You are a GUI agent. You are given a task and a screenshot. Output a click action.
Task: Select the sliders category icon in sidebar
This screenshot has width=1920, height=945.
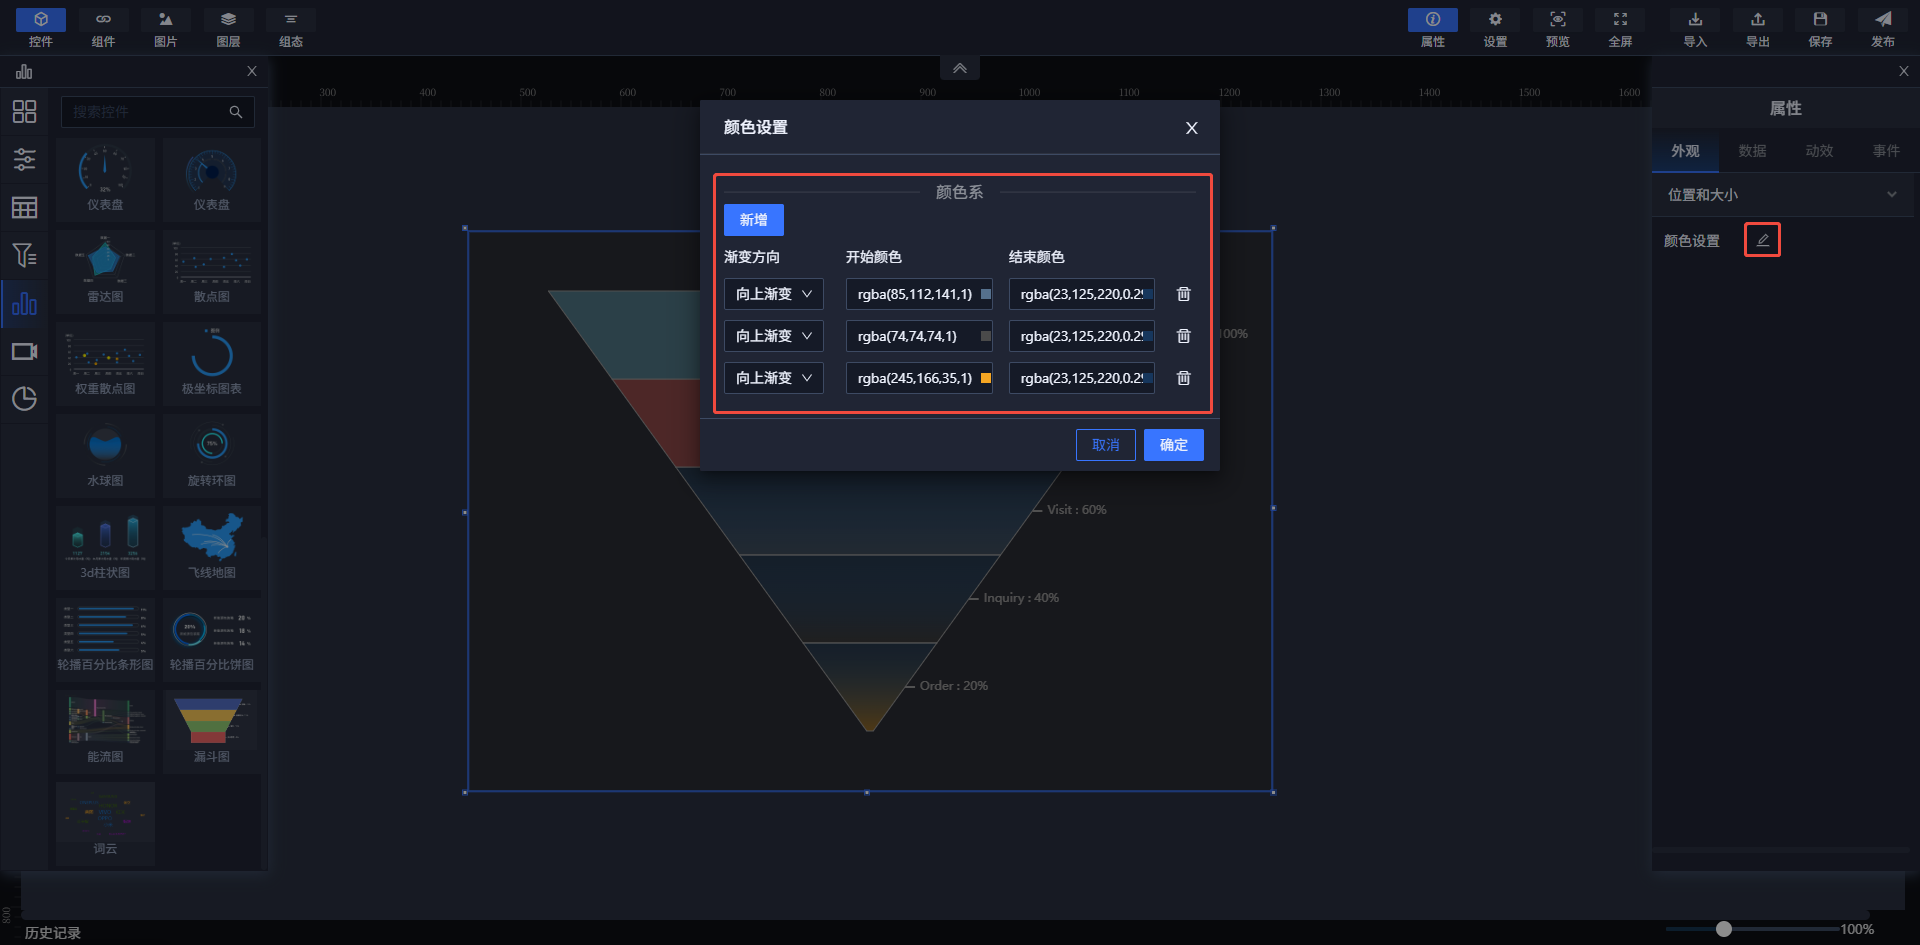tap(24, 159)
